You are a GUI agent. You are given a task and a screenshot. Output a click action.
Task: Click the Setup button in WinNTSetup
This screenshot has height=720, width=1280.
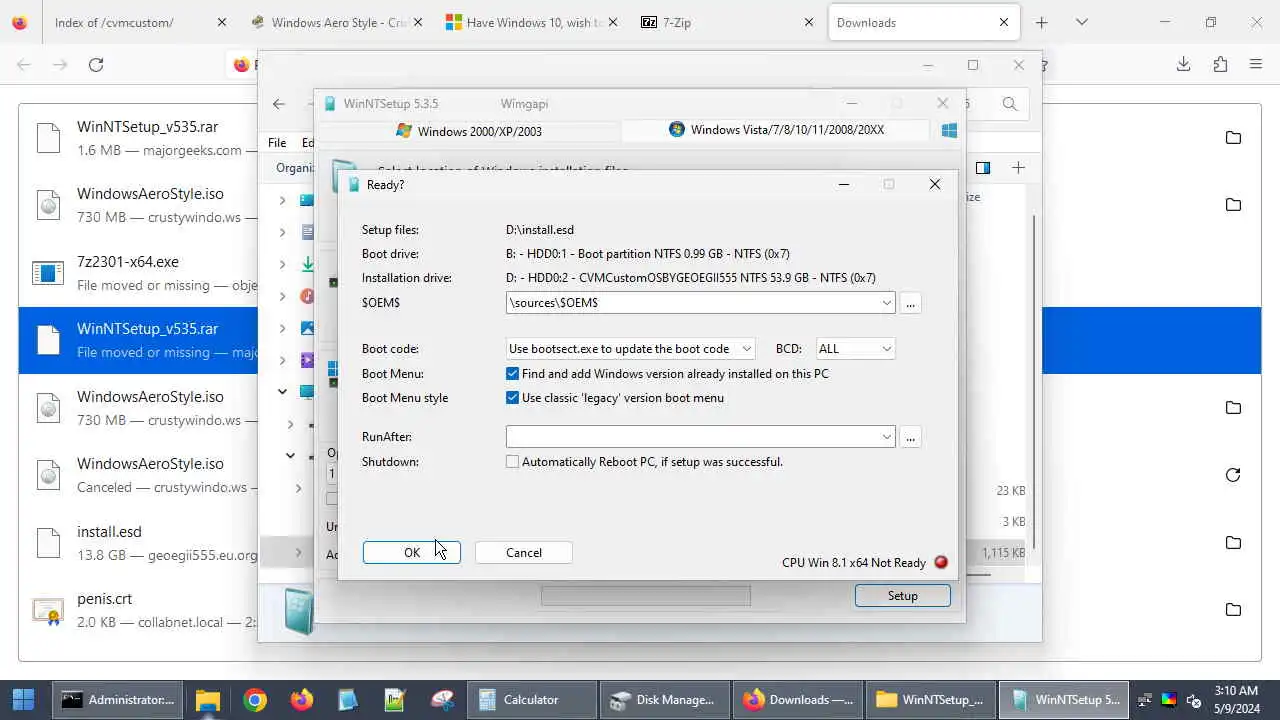tap(902, 596)
